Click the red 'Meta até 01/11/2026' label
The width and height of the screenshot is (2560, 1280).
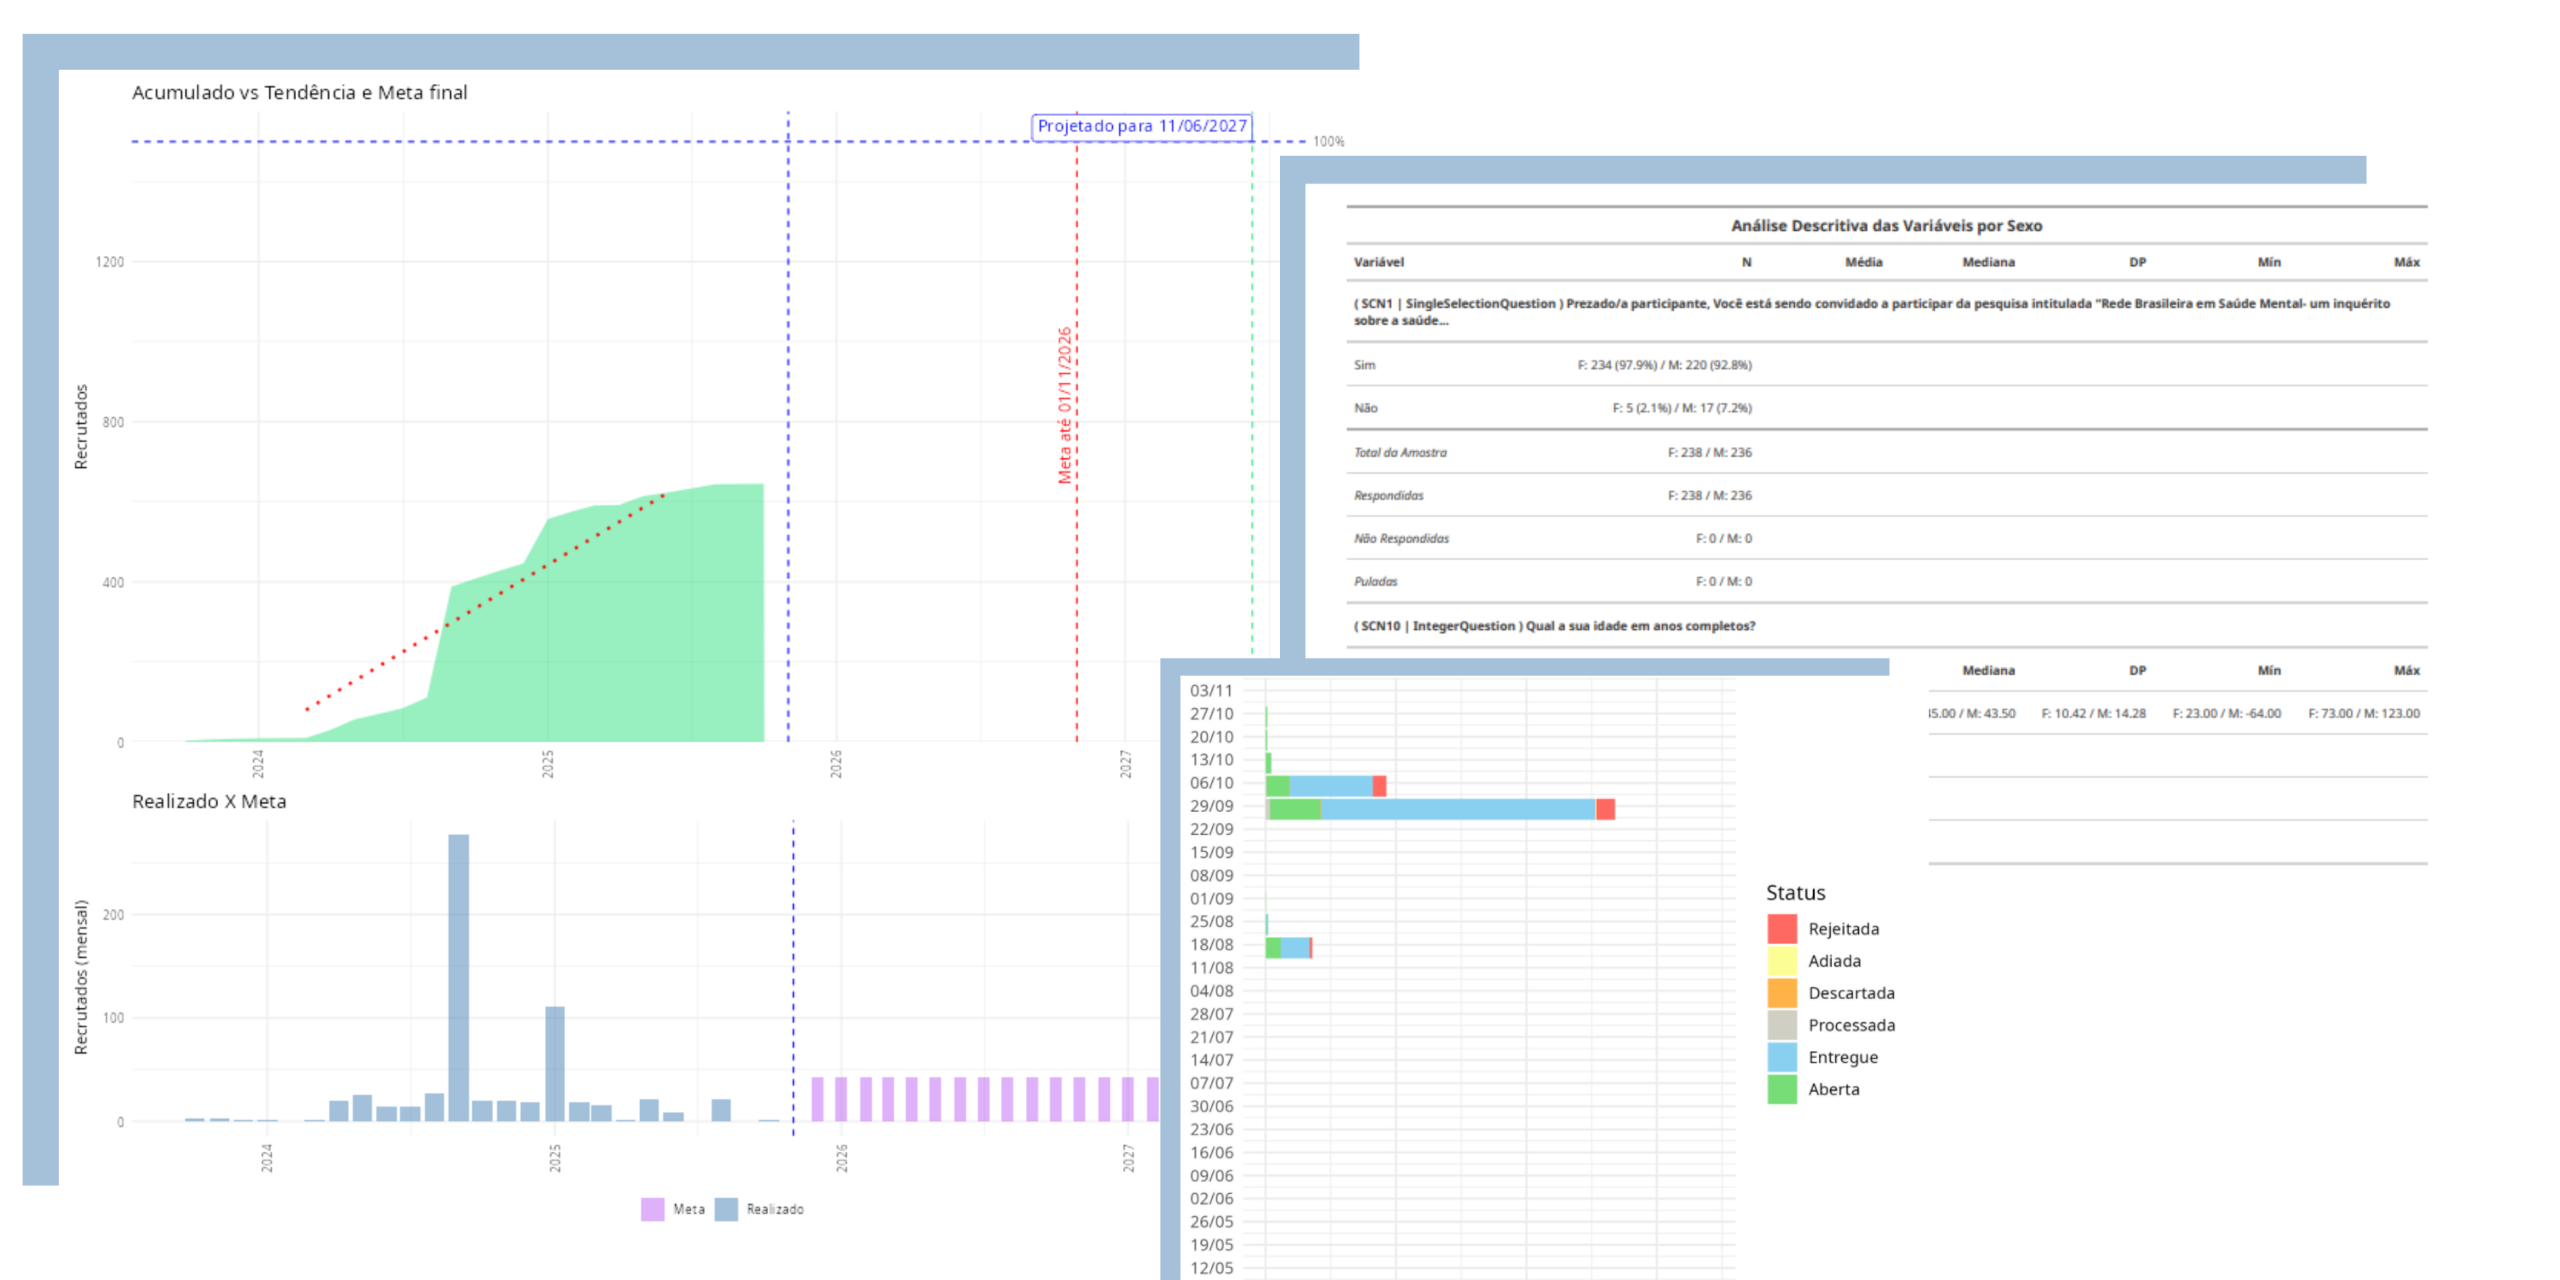pos(1065,405)
